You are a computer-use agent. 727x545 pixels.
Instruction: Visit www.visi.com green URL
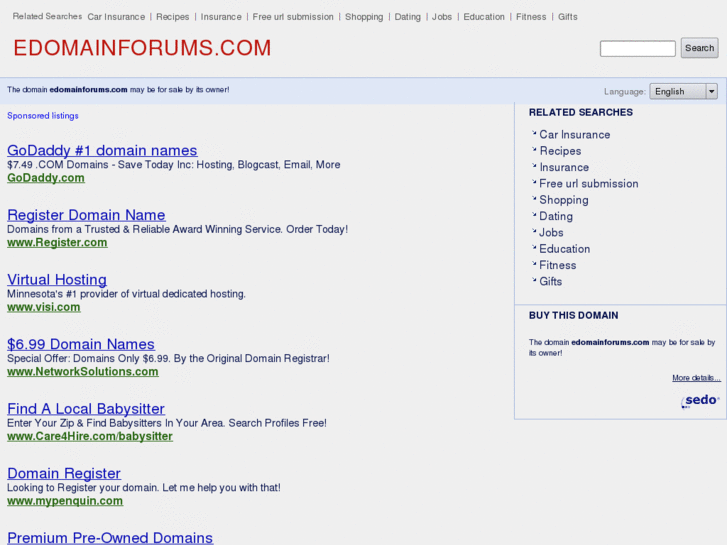tap(44, 307)
